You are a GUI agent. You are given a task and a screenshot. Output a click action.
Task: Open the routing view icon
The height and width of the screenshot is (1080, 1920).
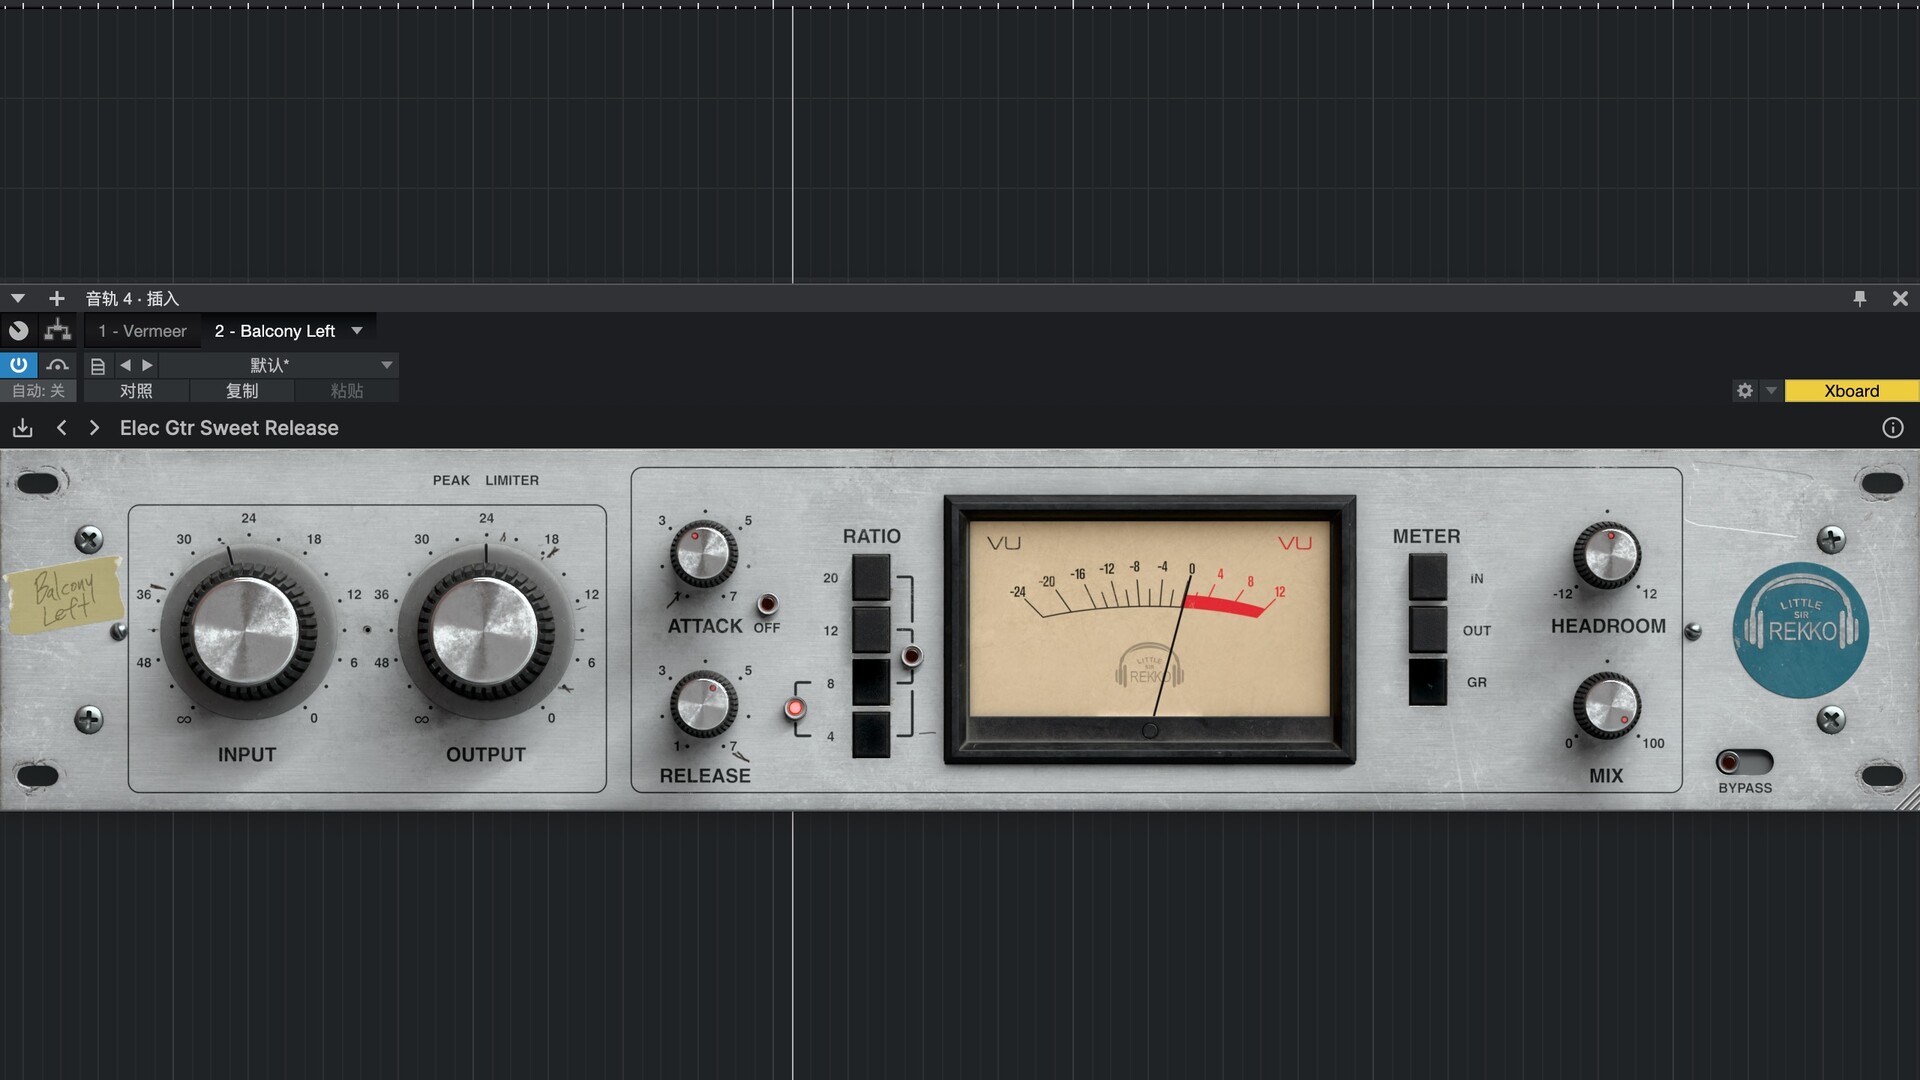click(x=58, y=331)
